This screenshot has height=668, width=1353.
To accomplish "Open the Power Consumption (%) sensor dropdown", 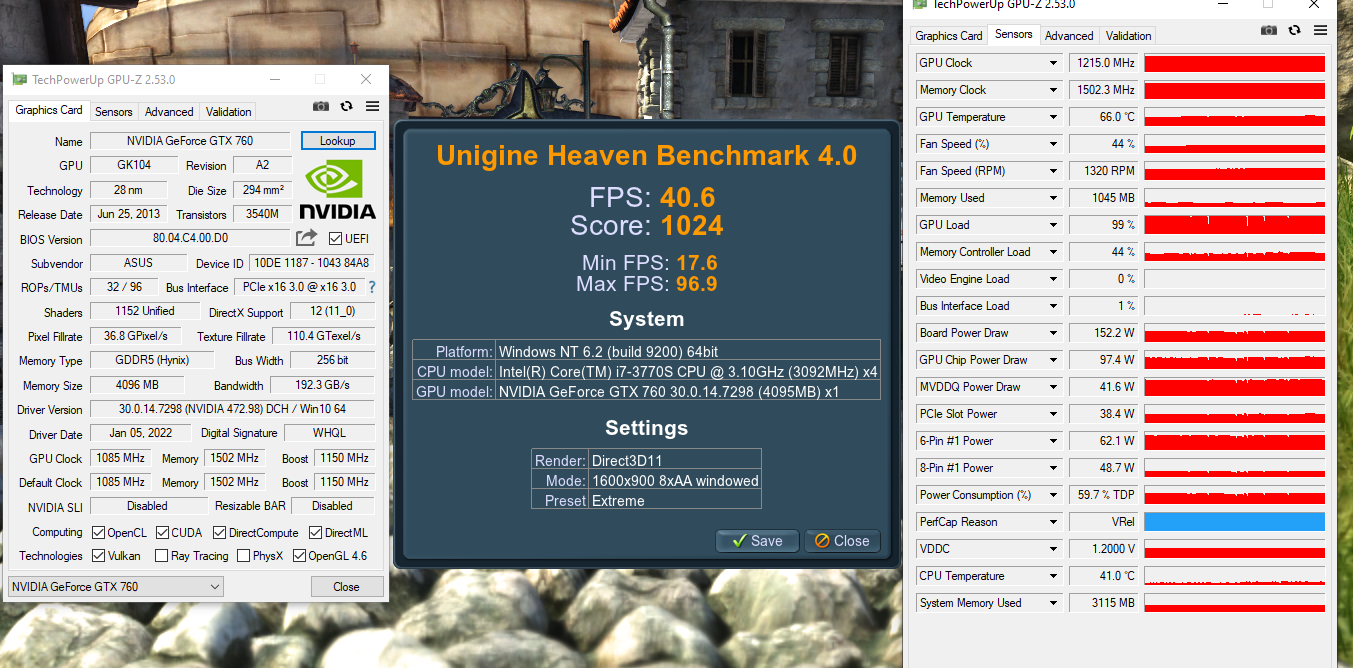I will click(x=1053, y=495).
